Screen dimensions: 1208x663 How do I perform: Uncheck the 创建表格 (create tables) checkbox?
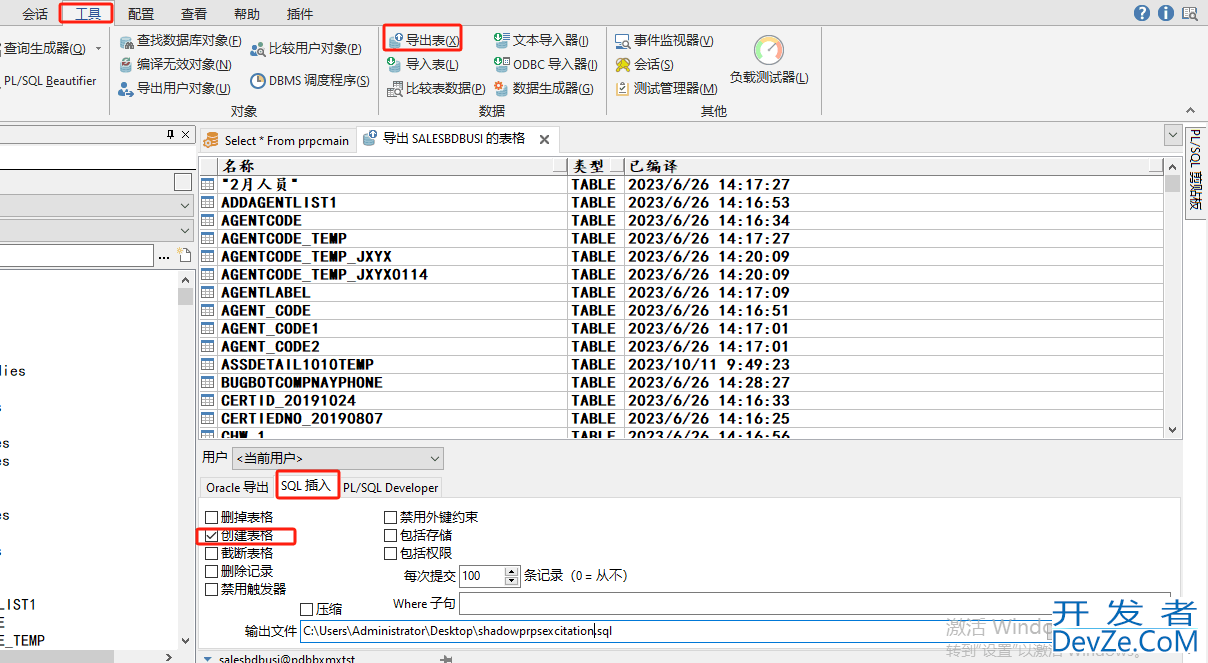point(211,535)
